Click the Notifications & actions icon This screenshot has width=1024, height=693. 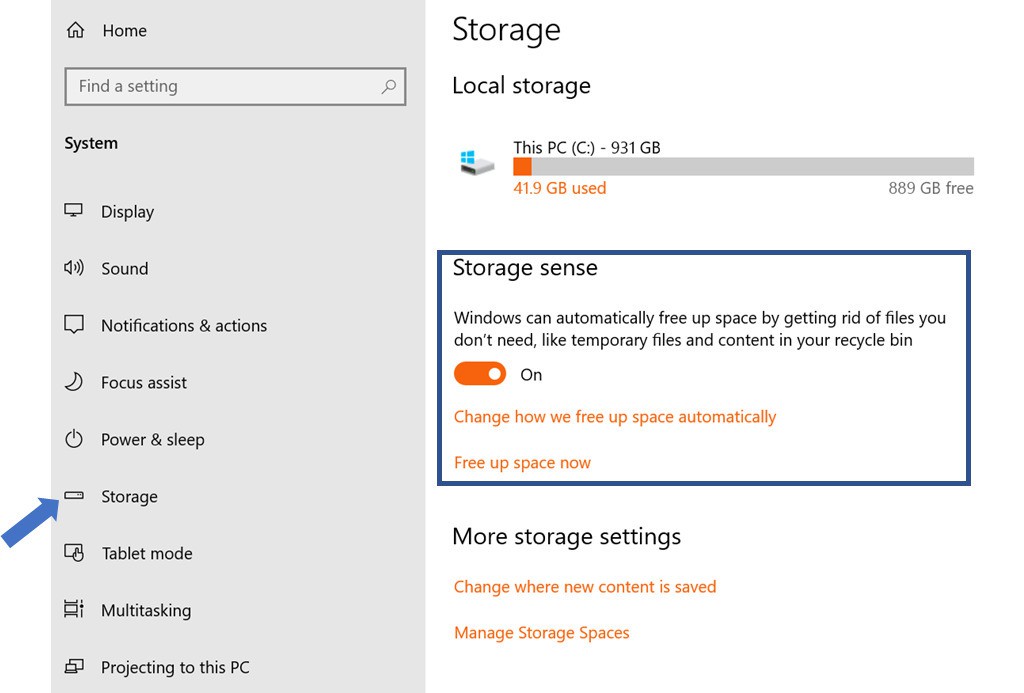[74, 325]
